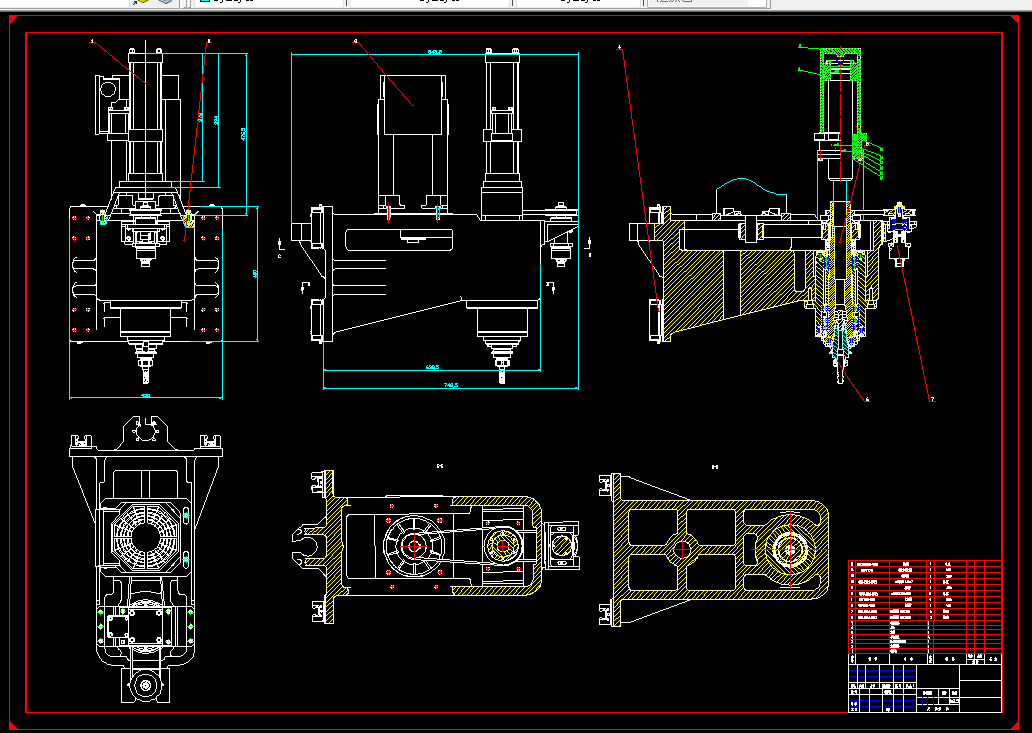This screenshot has height=733, width=1032.
Task: Click the cyan motor outline in section view
Action: [x=751, y=195]
